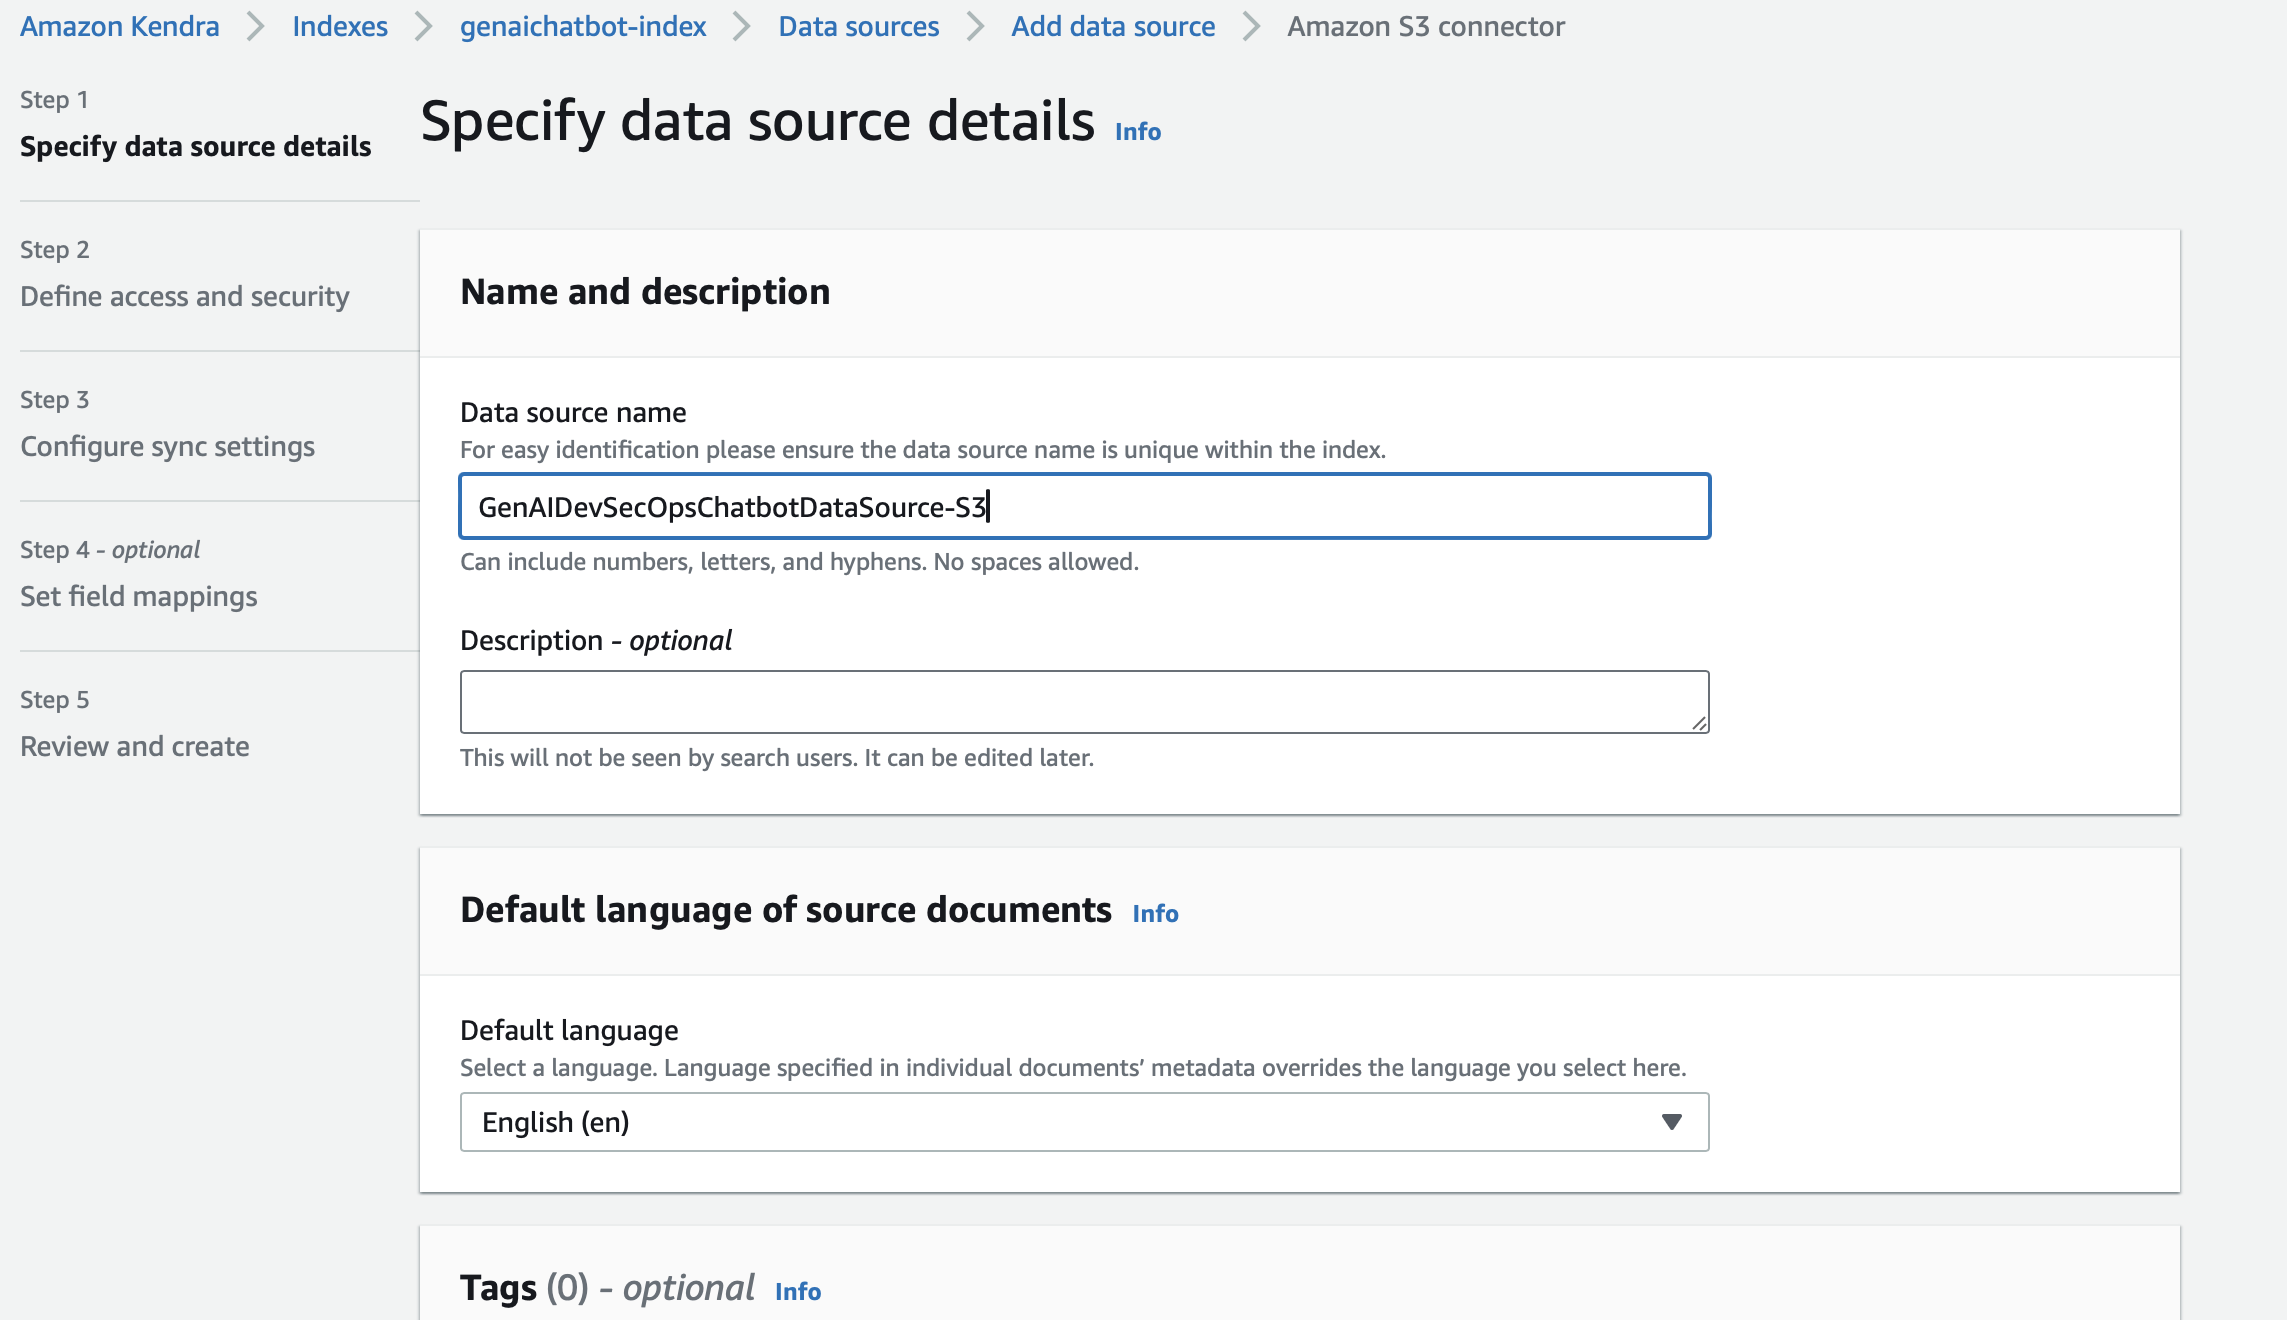This screenshot has height=1320, width=2287.
Task: Open Set field mappings step
Action: (x=139, y=596)
